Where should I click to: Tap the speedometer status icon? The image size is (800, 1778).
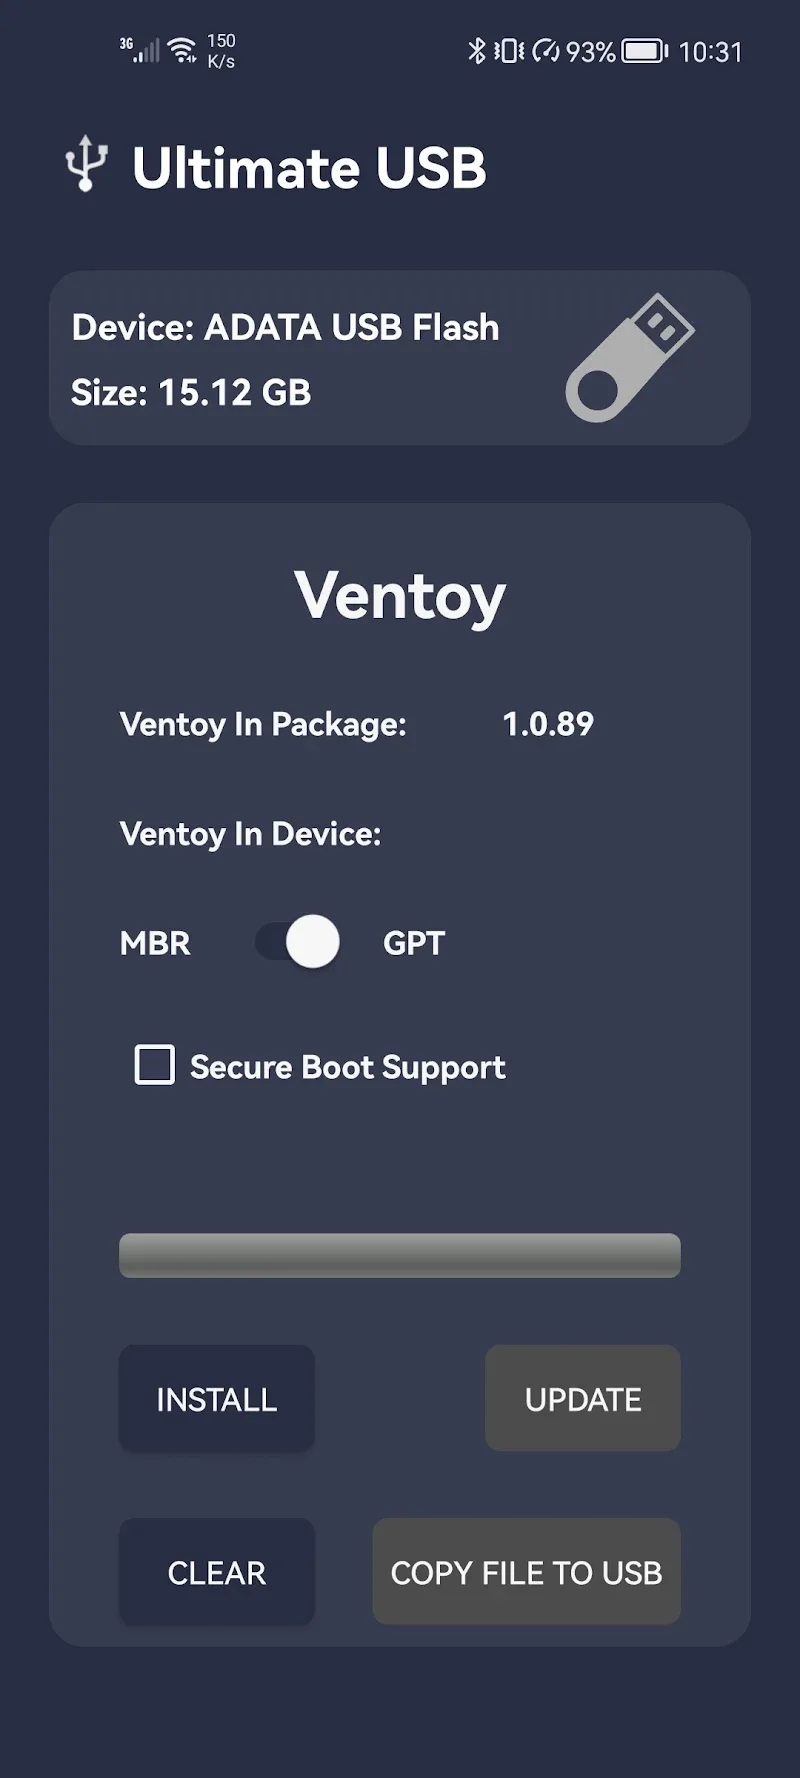point(546,51)
